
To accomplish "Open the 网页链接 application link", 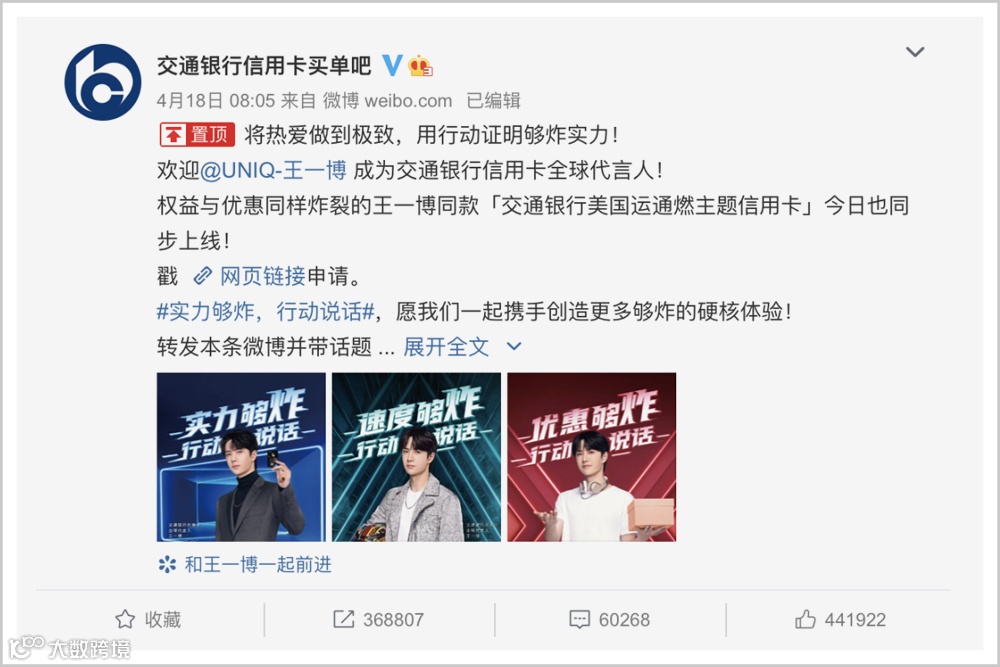I will (263, 276).
